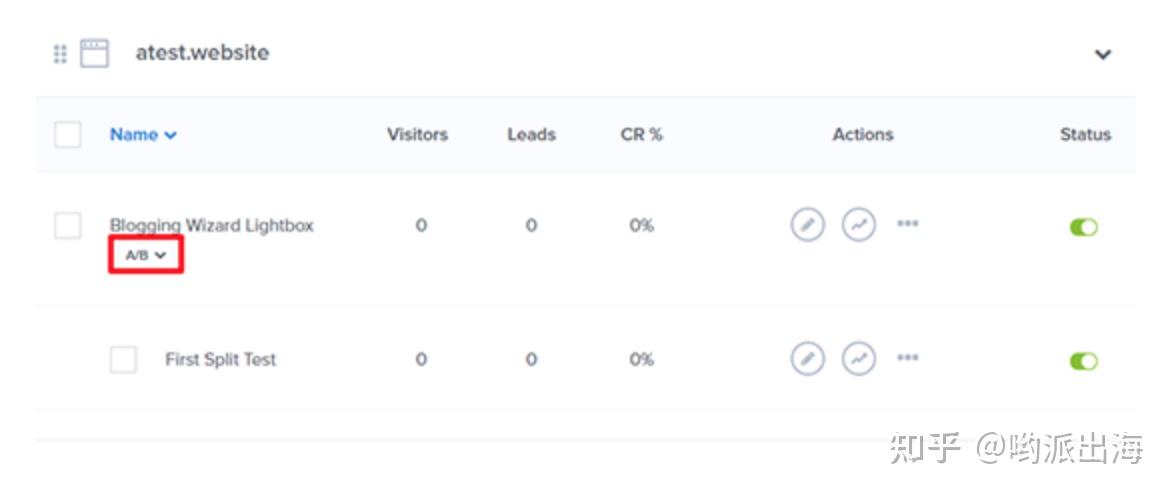The image size is (1172, 496).
Task: Check the select-all checkbox in header row
Action: coord(68,135)
